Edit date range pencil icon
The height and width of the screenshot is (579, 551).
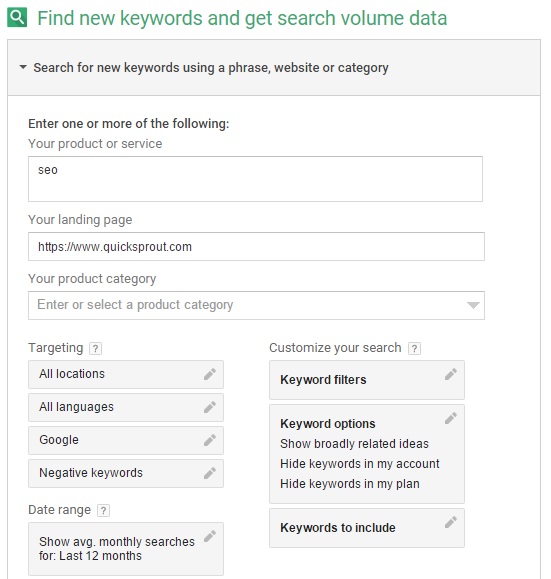tap(210, 536)
